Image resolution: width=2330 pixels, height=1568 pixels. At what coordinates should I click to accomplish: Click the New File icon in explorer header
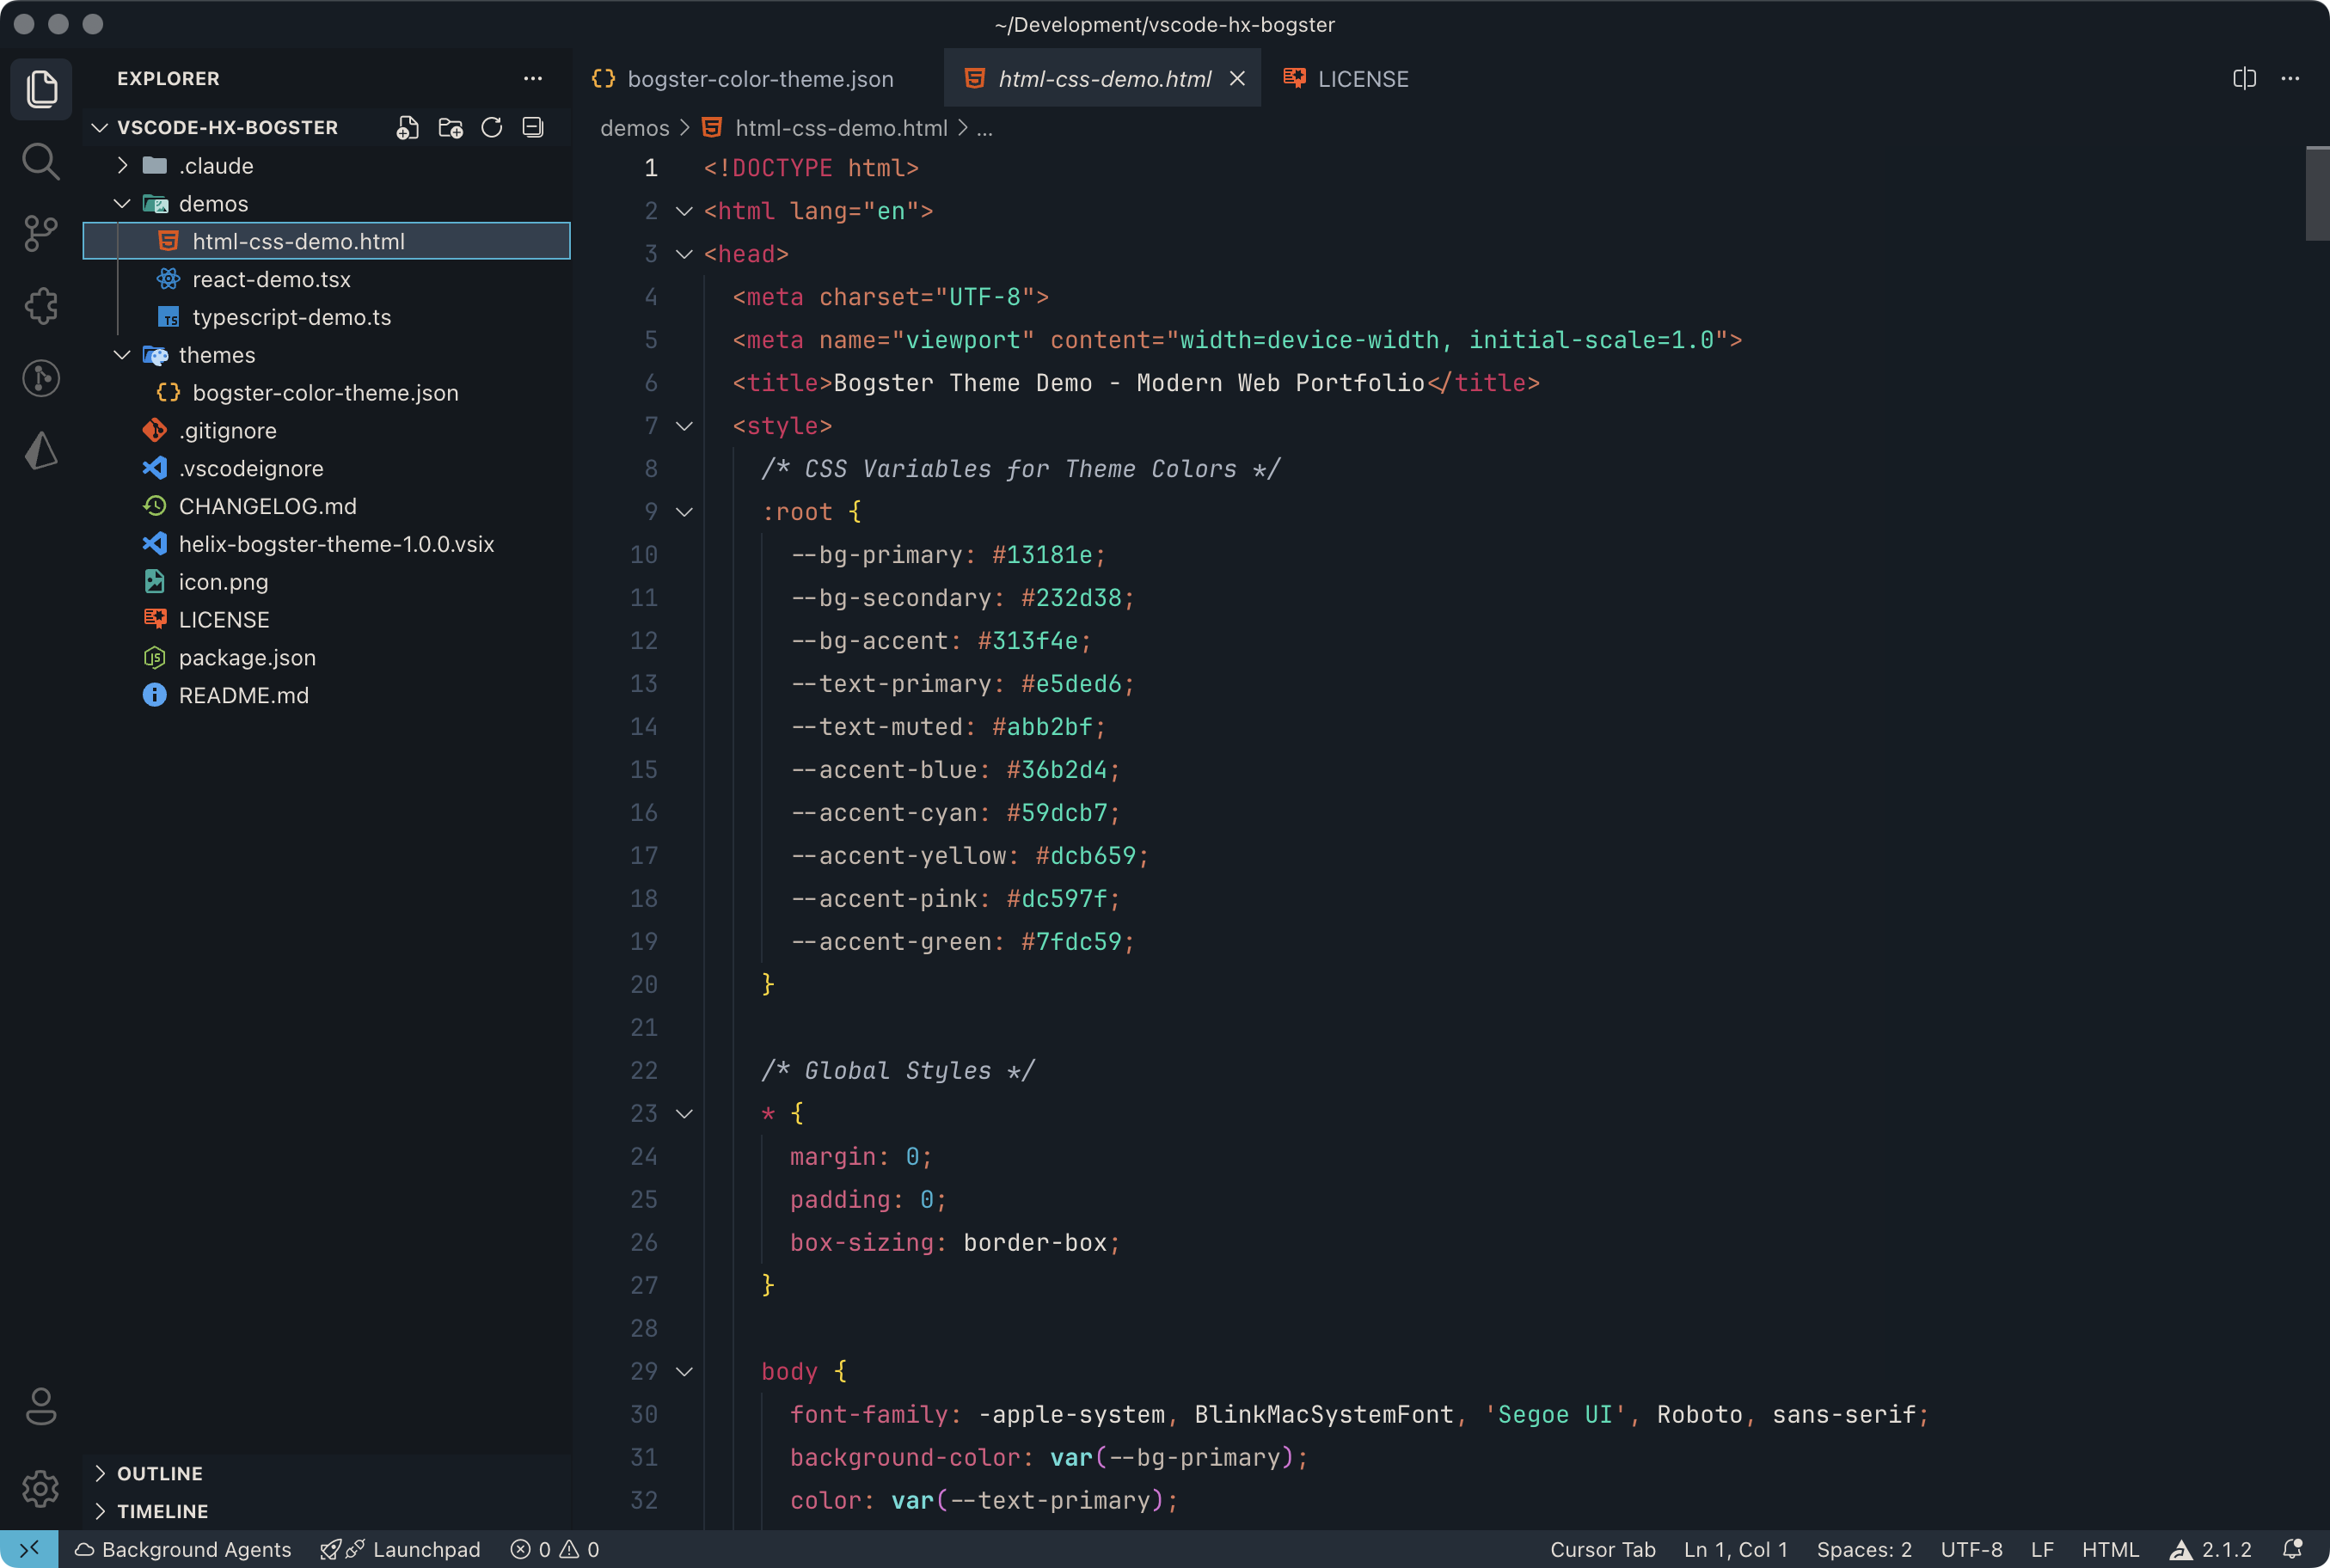407,128
